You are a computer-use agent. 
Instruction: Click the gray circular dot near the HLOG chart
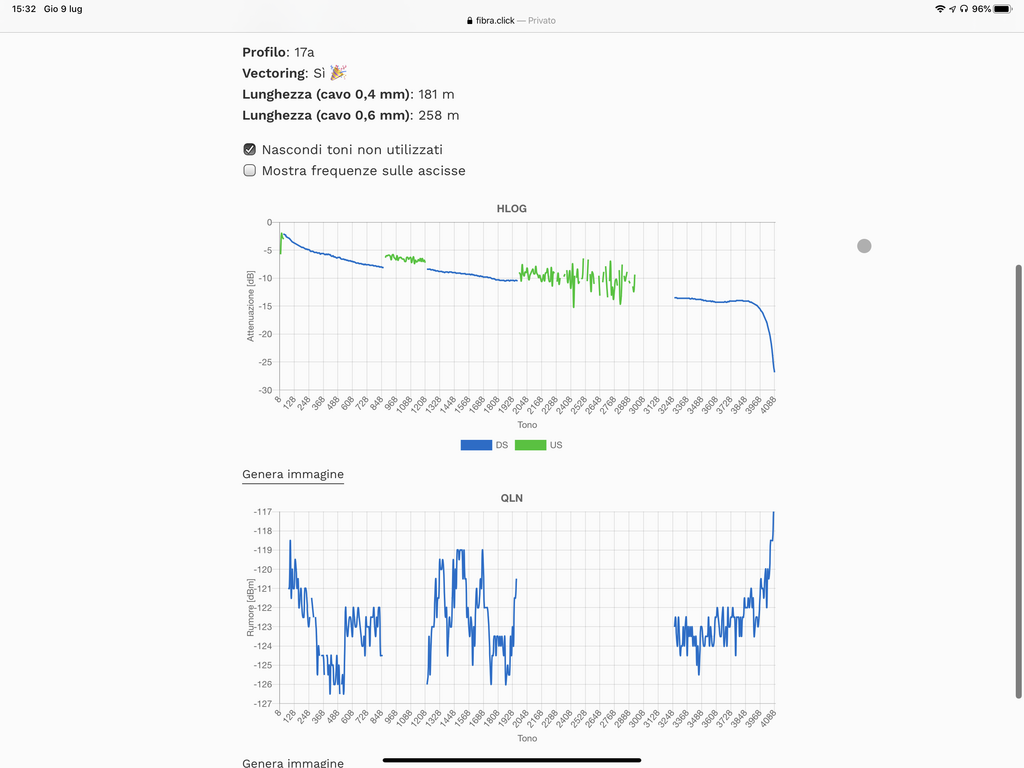[x=864, y=246]
